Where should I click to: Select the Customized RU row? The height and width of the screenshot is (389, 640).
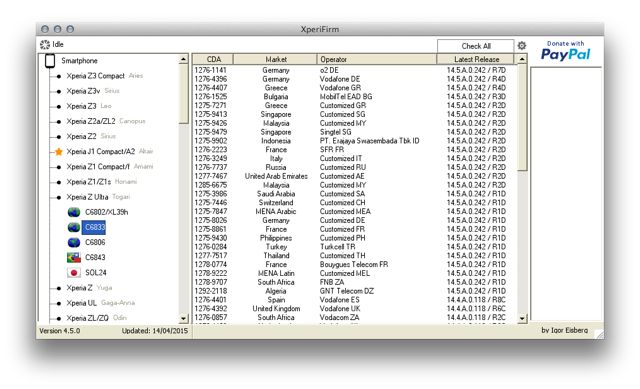click(354, 167)
